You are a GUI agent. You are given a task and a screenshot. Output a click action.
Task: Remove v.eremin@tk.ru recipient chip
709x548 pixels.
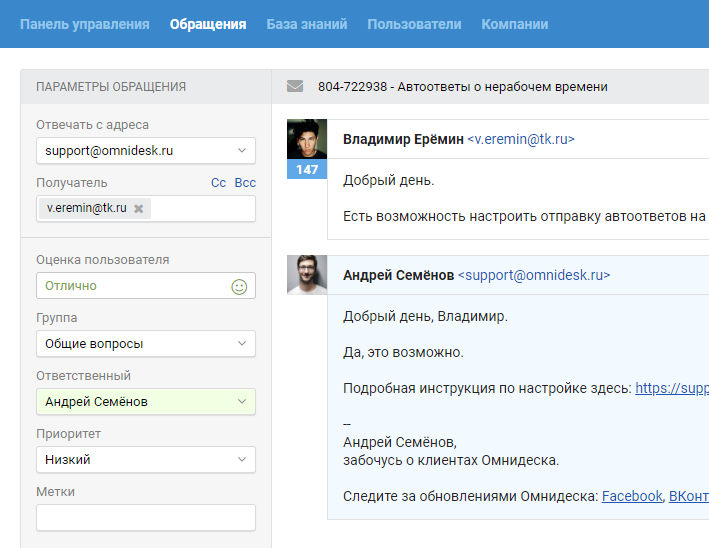click(139, 208)
